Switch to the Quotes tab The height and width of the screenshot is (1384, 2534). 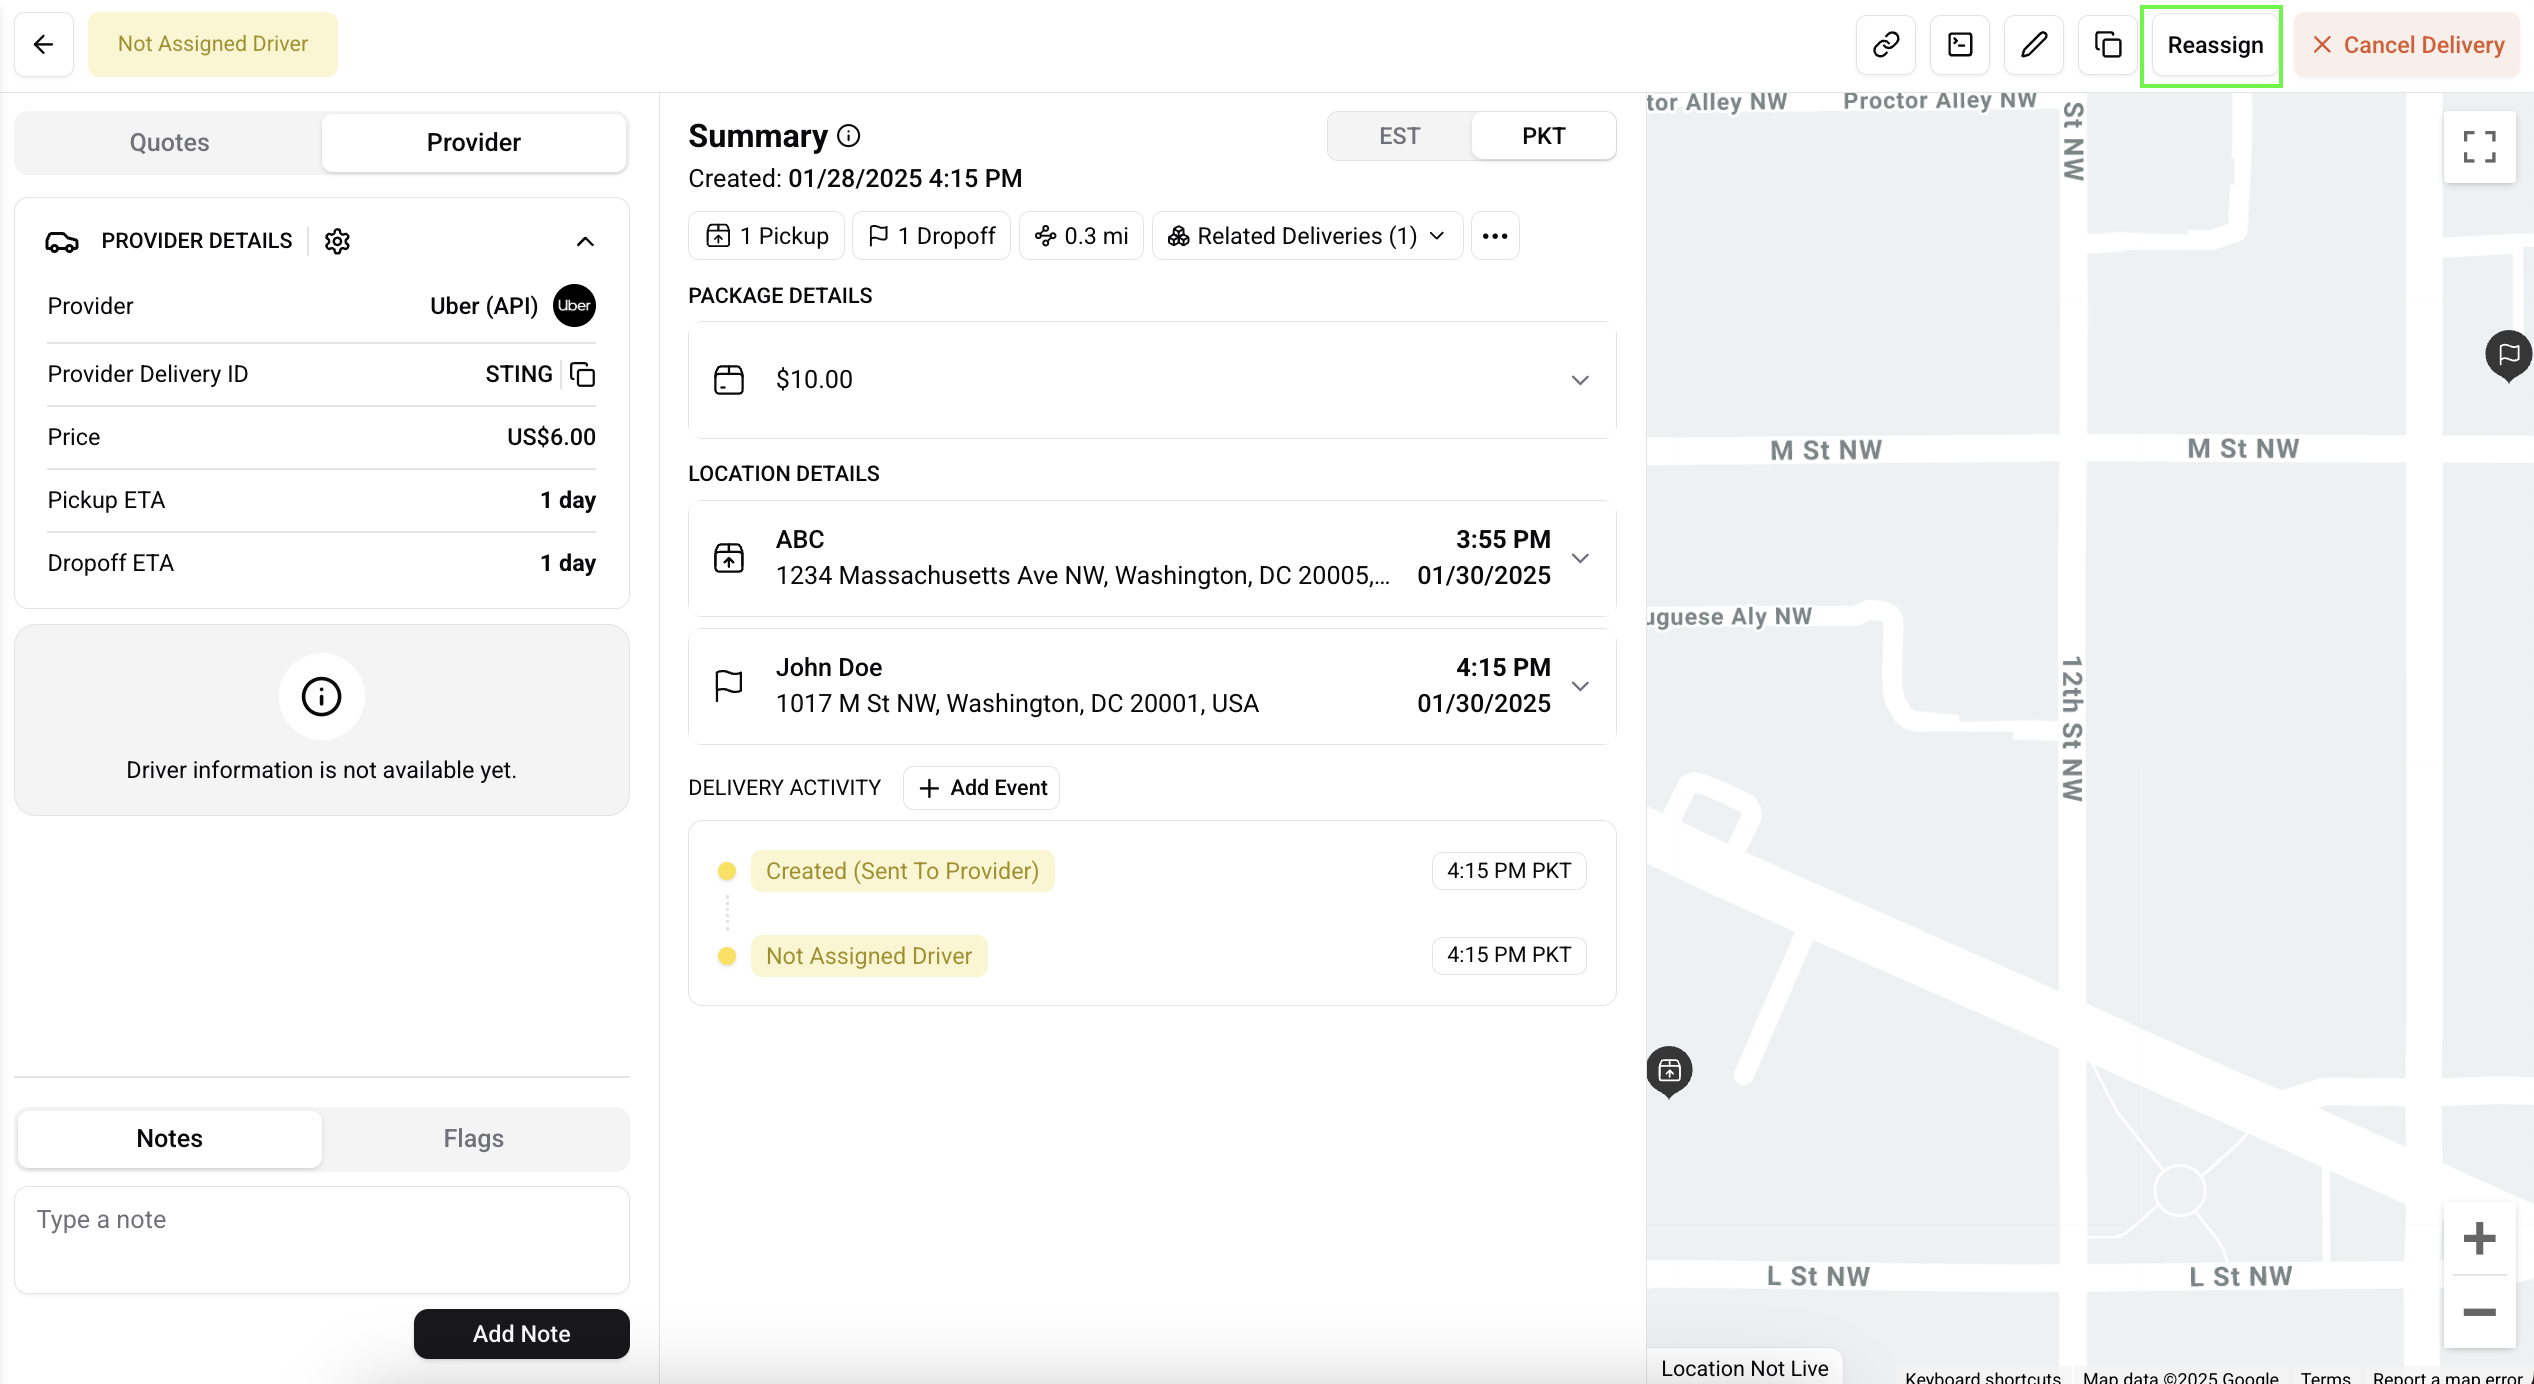pyautogui.click(x=169, y=142)
